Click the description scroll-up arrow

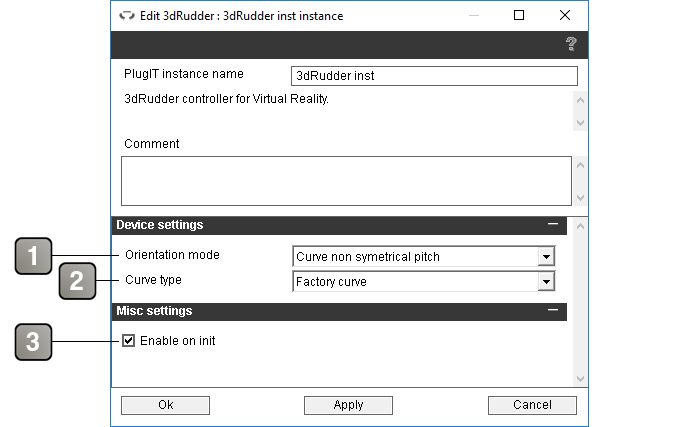[580, 100]
